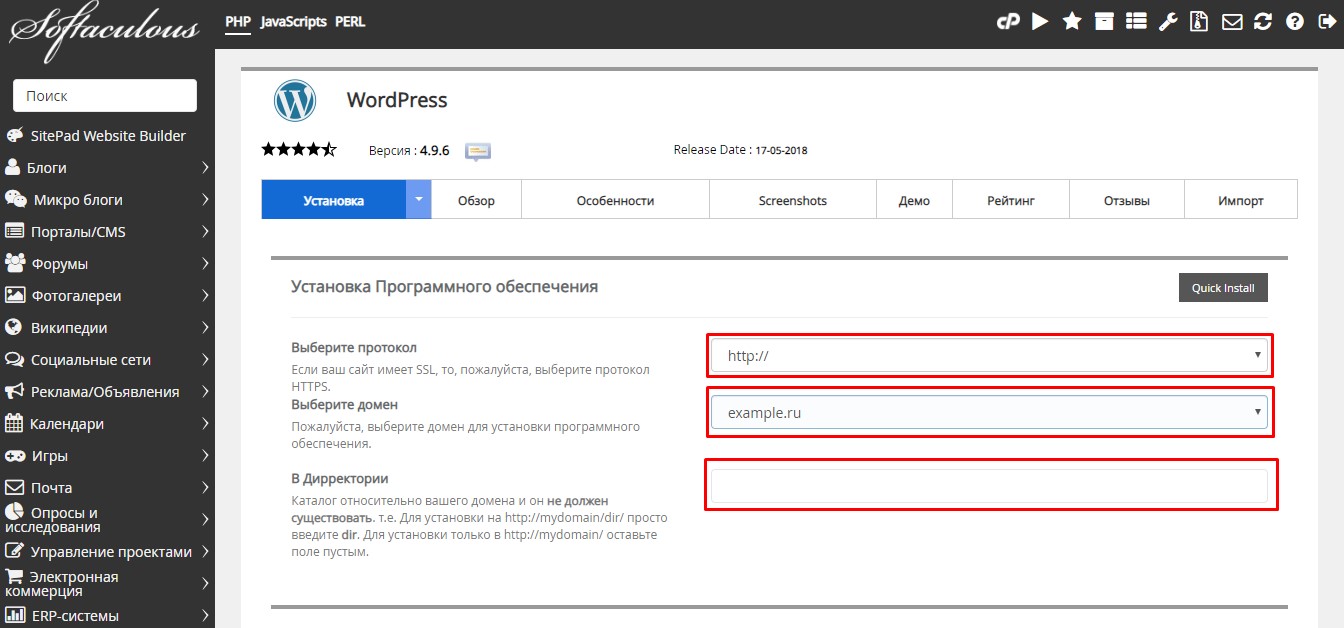This screenshot has width=1344, height=628.
Task: Open the Отзывы tab
Action: coord(1127,199)
